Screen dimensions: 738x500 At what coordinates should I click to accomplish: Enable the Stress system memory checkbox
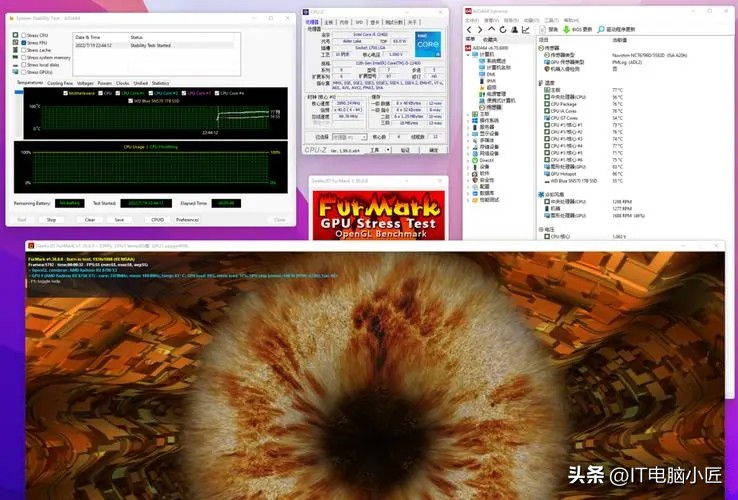(24, 57)
